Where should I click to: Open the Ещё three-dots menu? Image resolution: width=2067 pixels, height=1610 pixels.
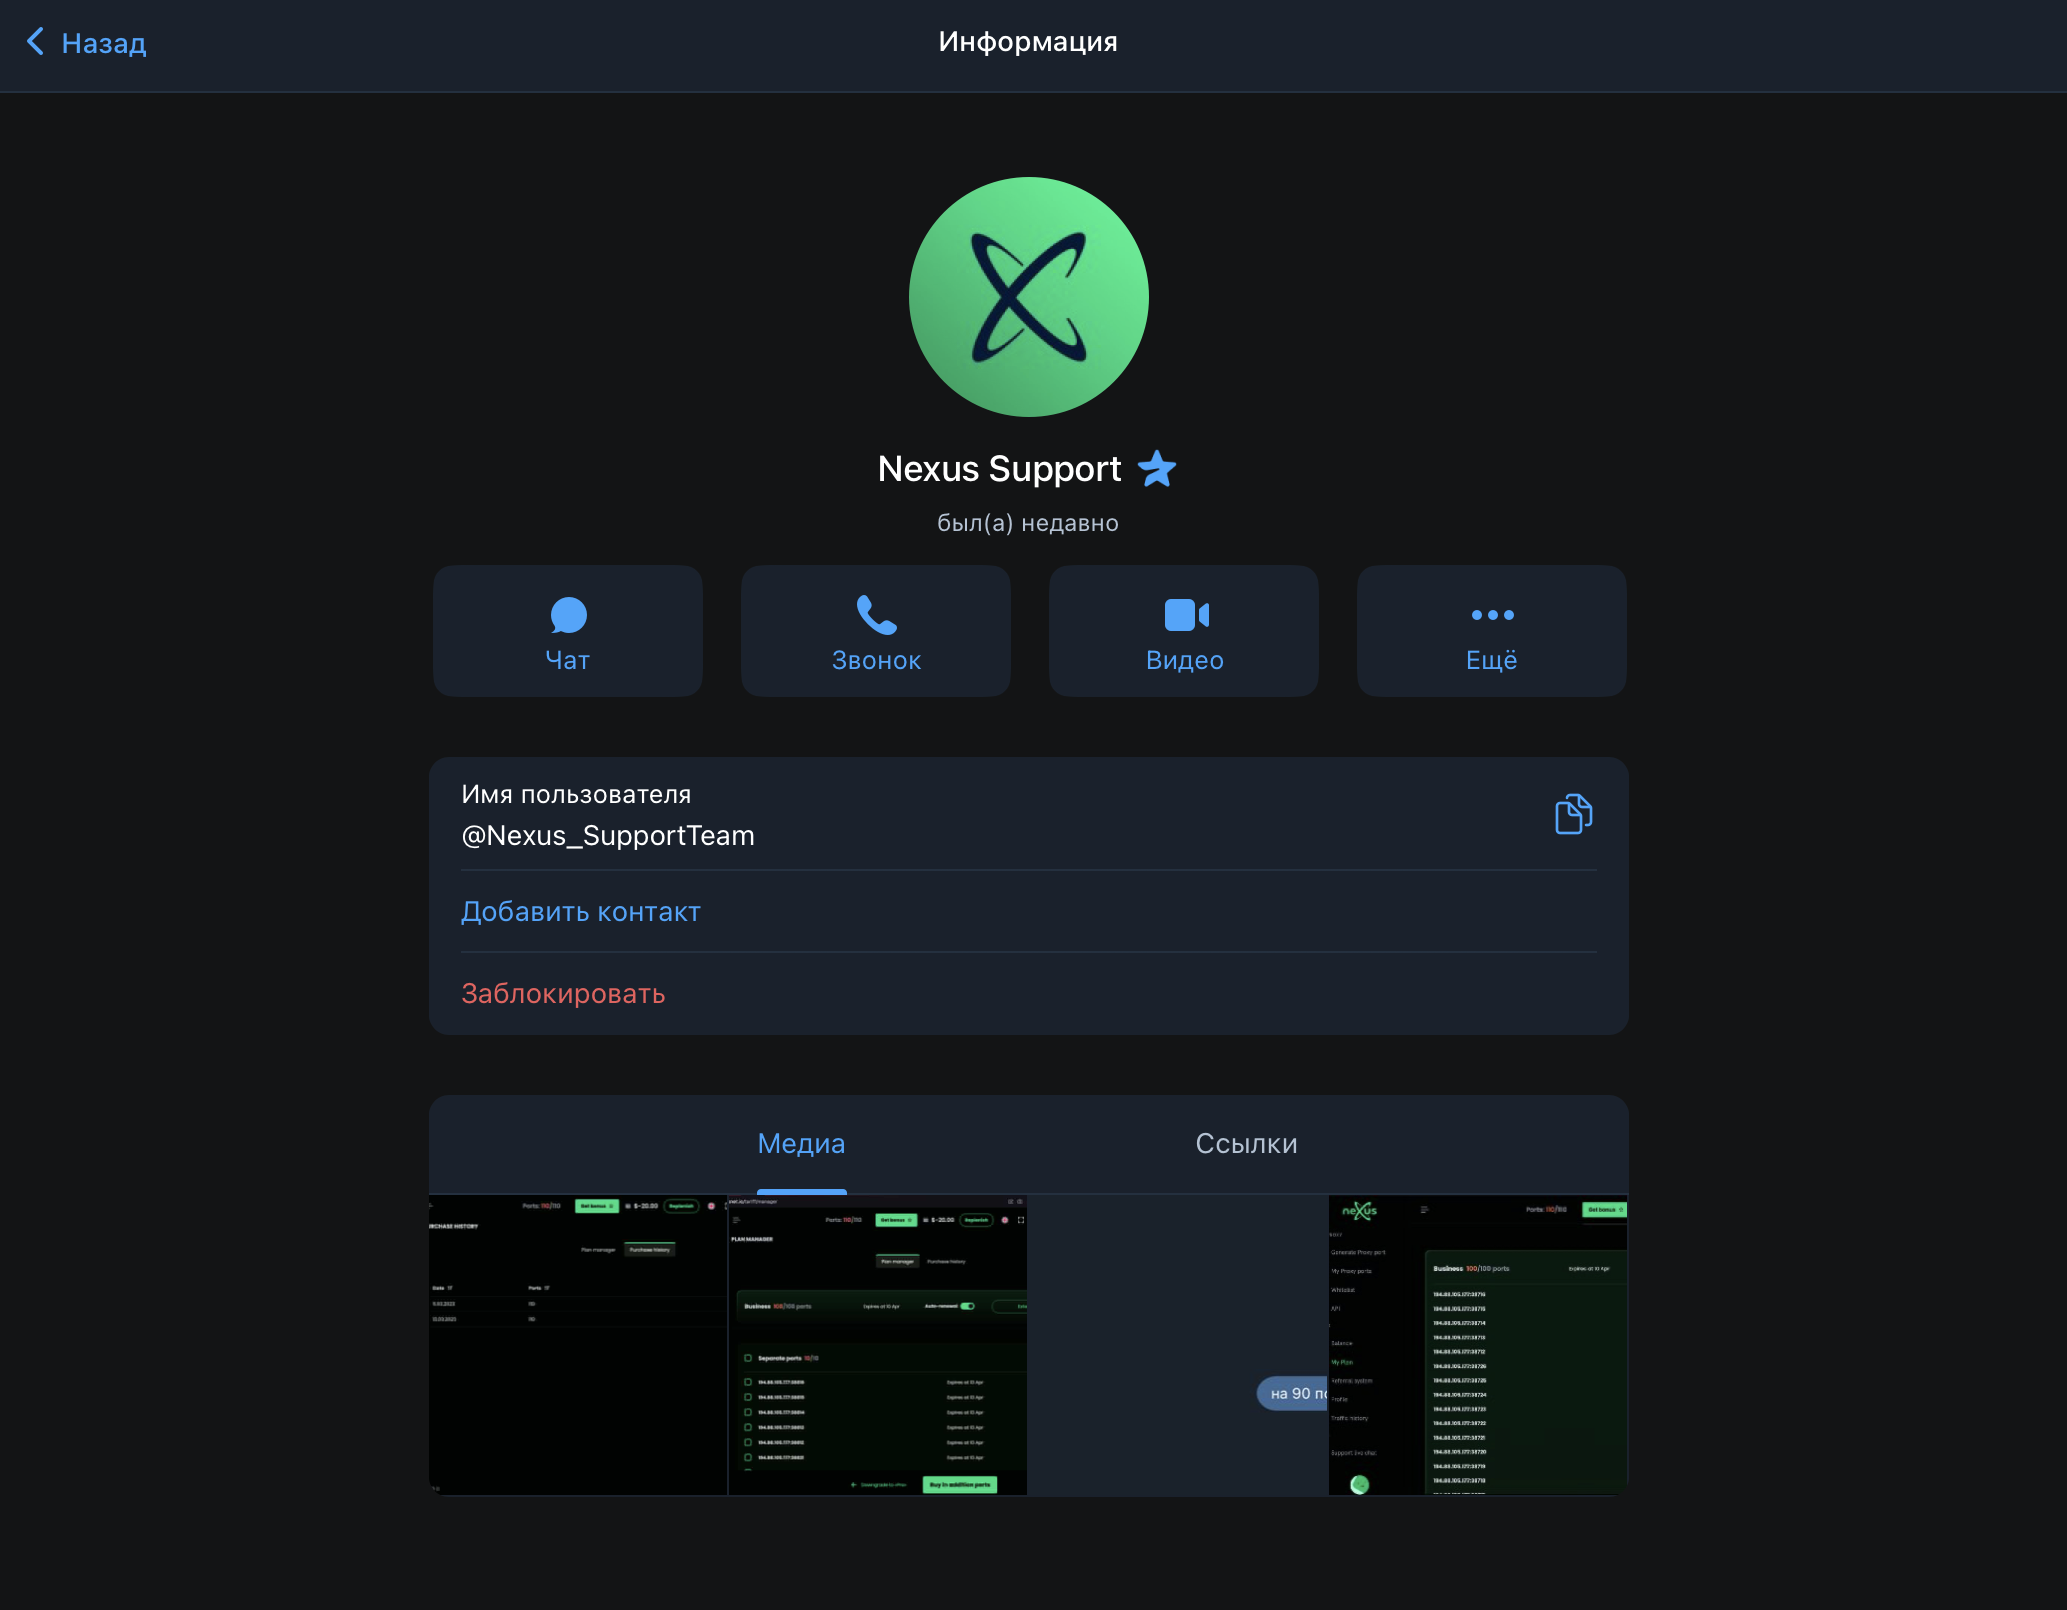[1492, 615]
